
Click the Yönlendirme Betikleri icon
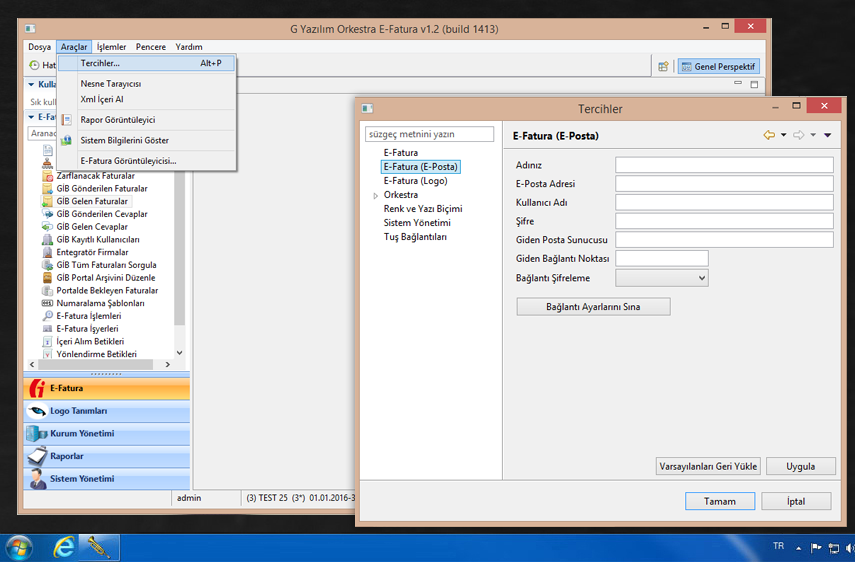(47, 354)
